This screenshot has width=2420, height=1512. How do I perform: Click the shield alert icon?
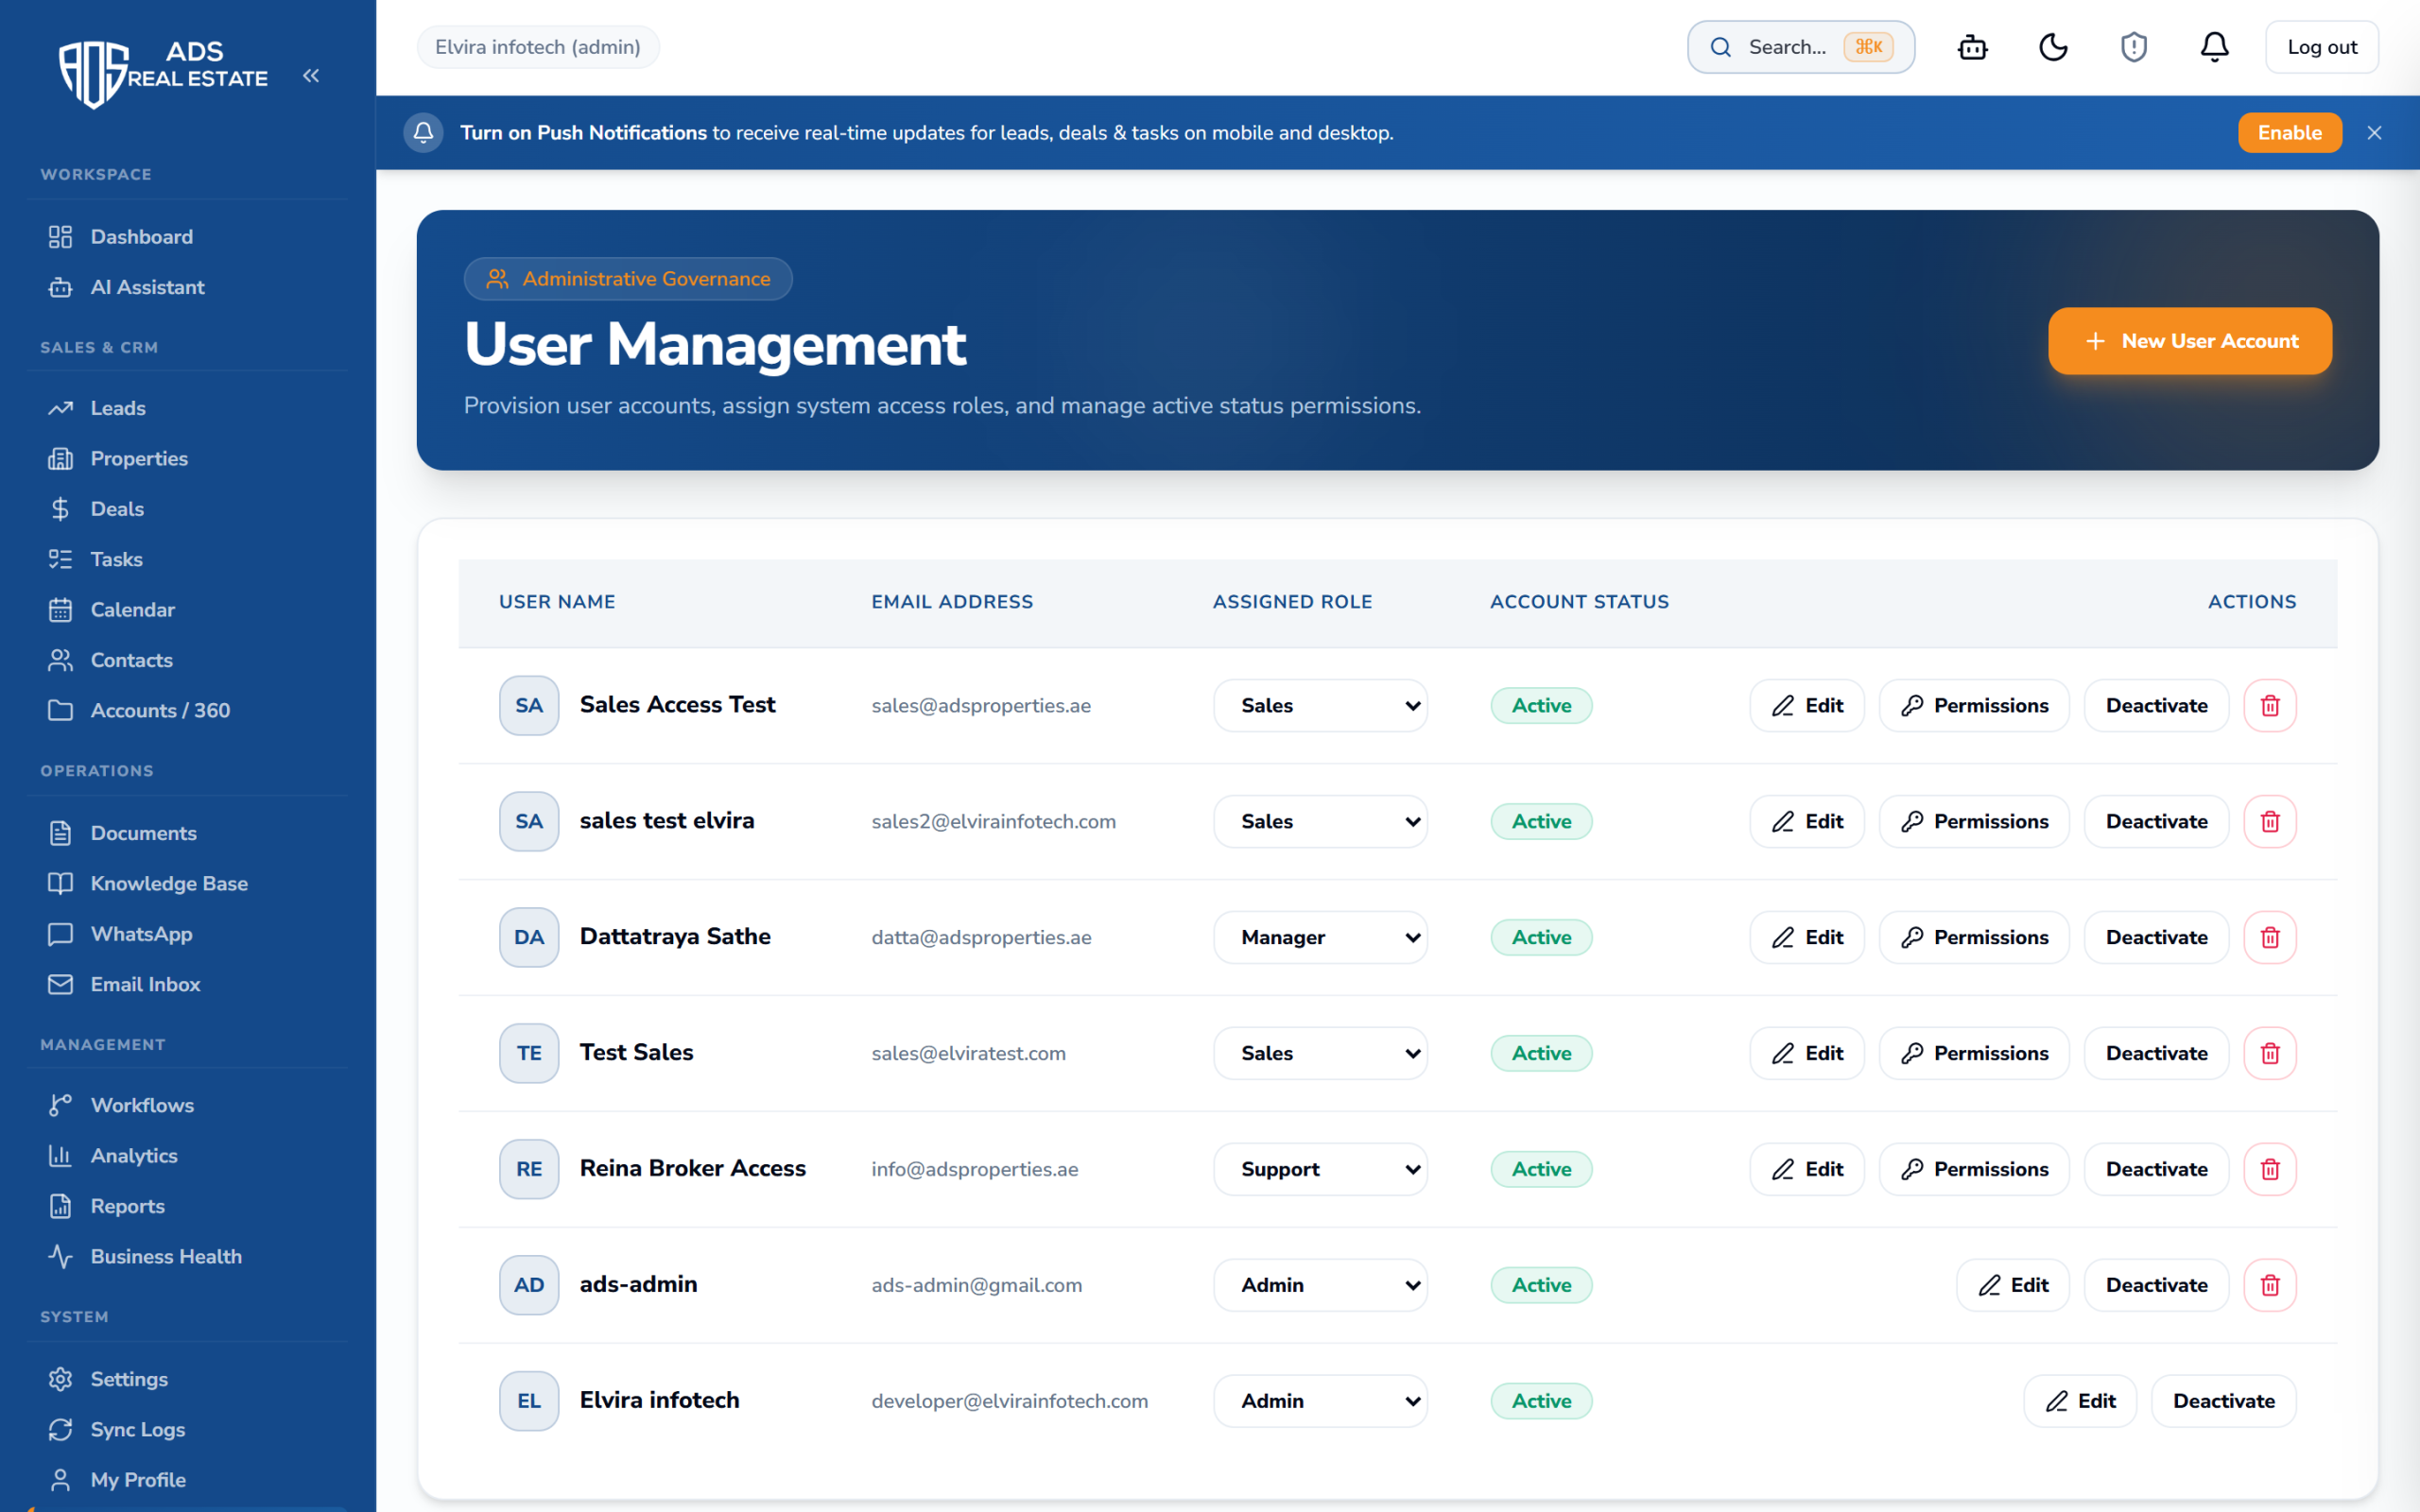point(2134,47)
